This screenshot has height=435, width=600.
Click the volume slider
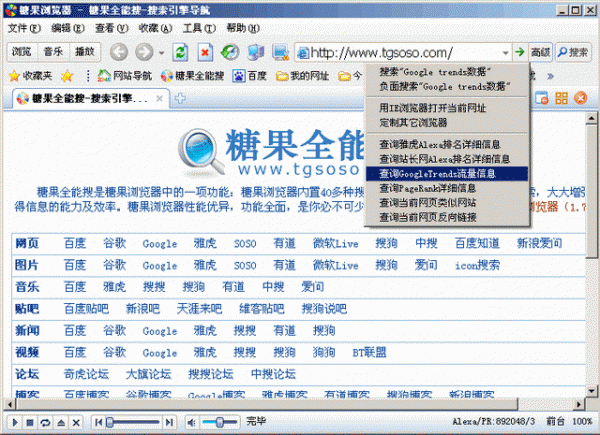(x=219, y=422)
